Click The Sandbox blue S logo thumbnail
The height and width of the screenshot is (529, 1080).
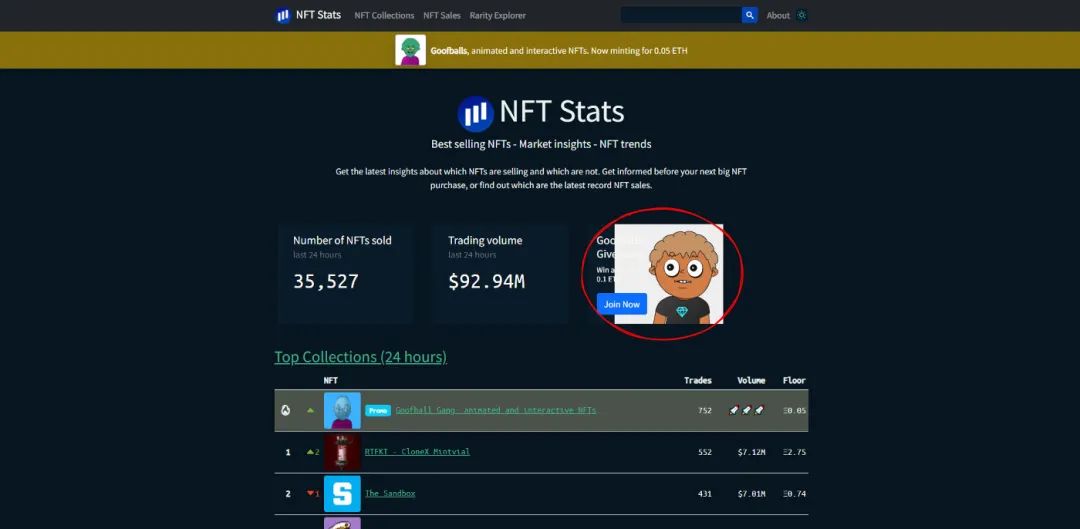pos(342,494)
